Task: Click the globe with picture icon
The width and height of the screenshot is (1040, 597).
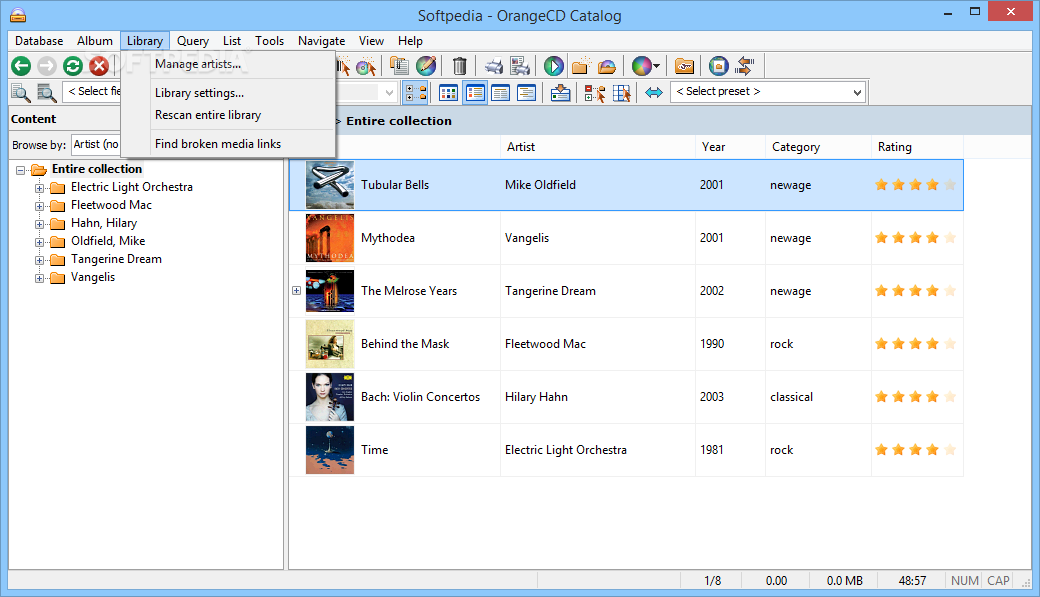Action: pyautogui.click(x=718, y=66)
